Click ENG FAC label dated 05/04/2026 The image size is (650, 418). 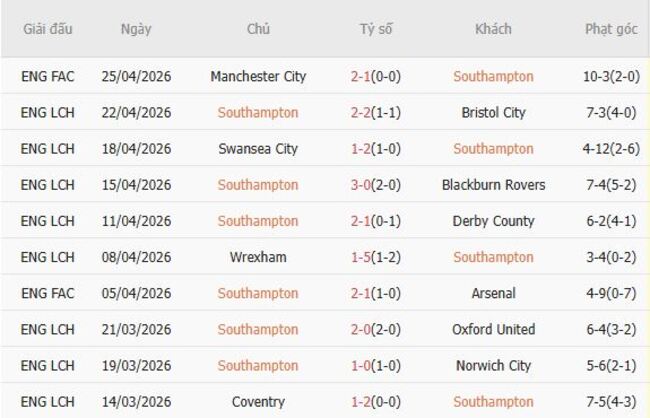pyautogui.click(x=48, y=293)
